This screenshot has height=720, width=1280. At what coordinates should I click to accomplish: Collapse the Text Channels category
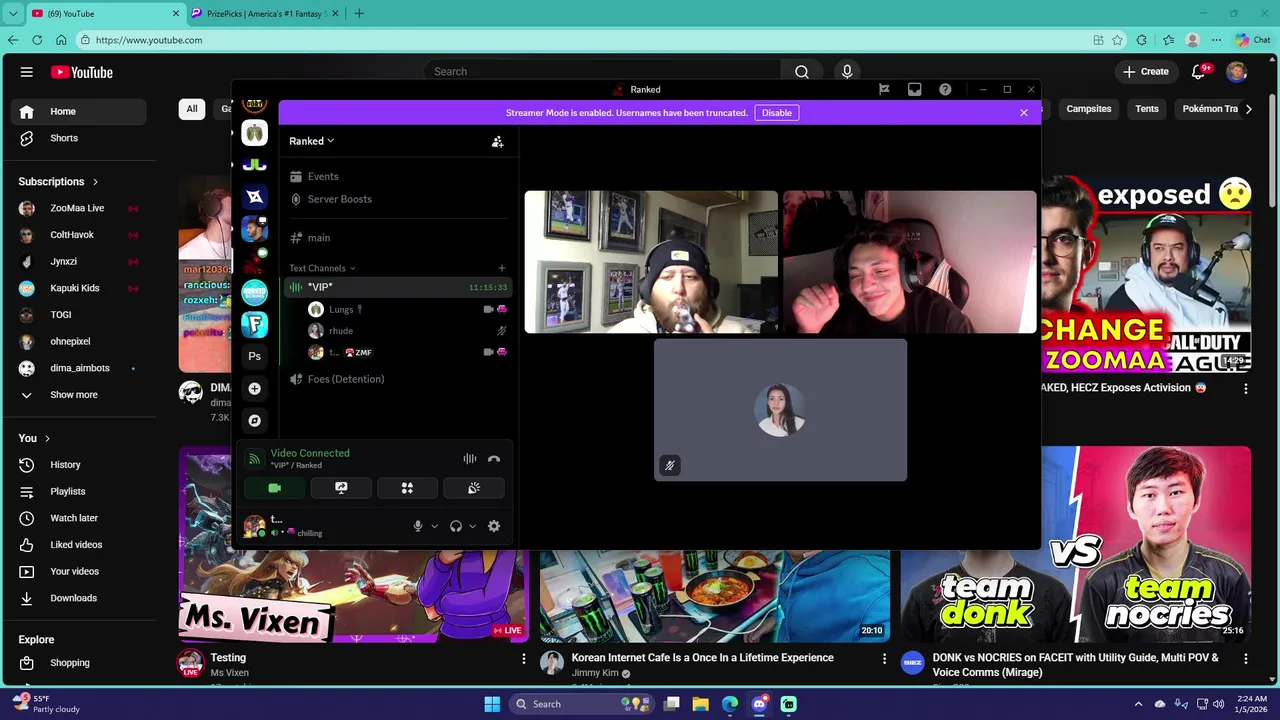click(322, 268)
